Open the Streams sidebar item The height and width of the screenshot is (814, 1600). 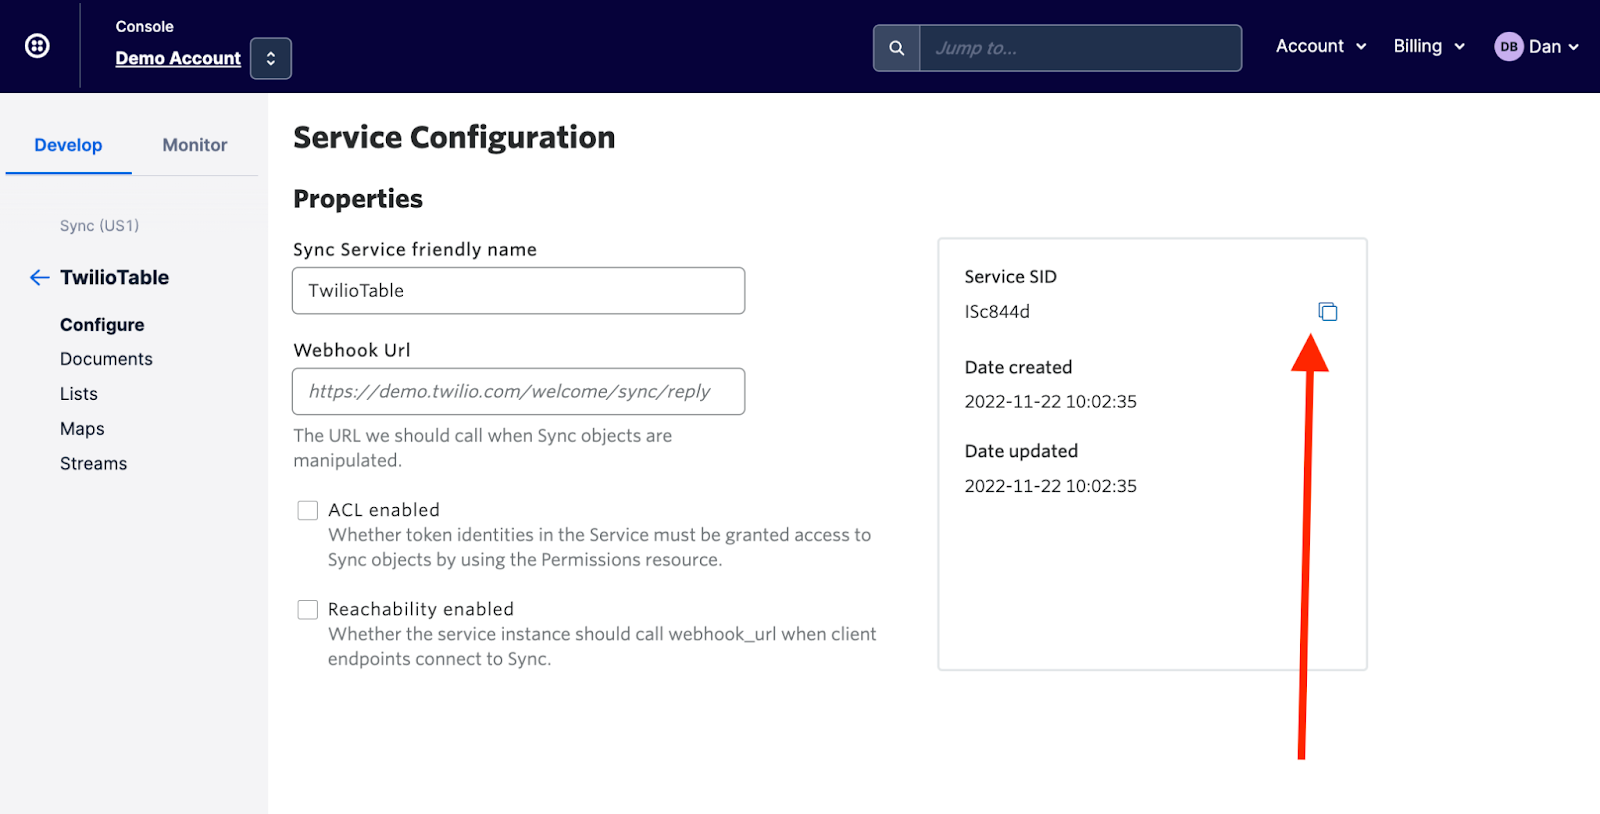[x=93, y=464]
